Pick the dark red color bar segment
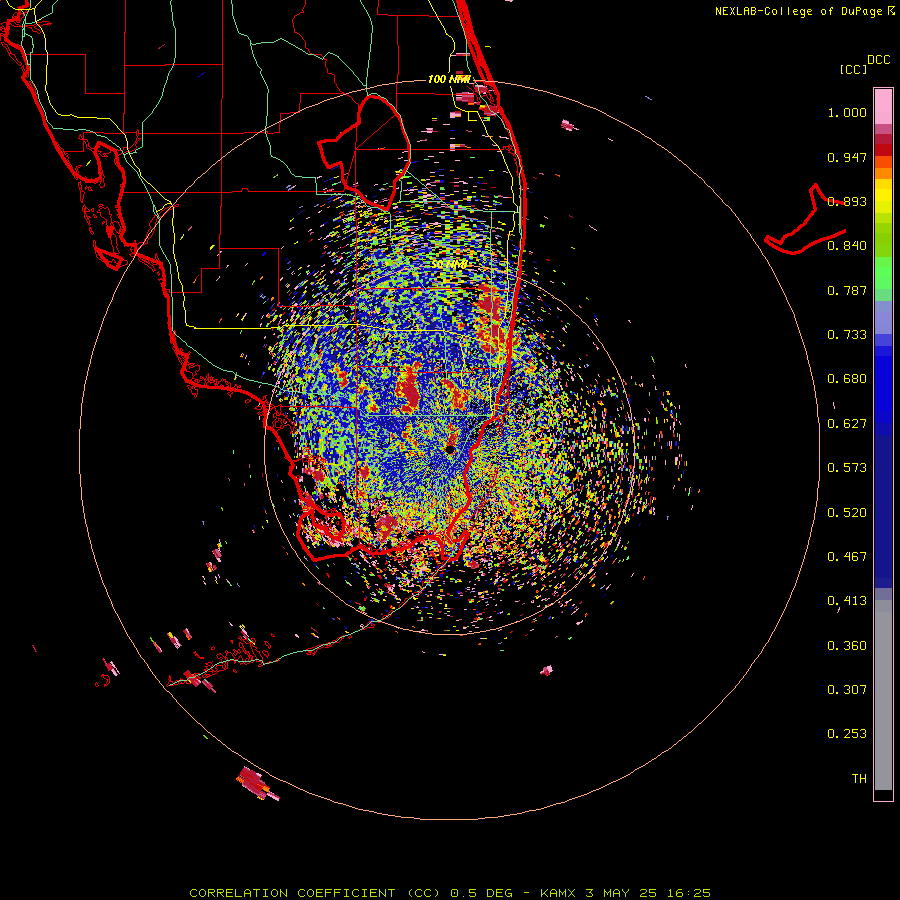 click(x=883, y=149)
